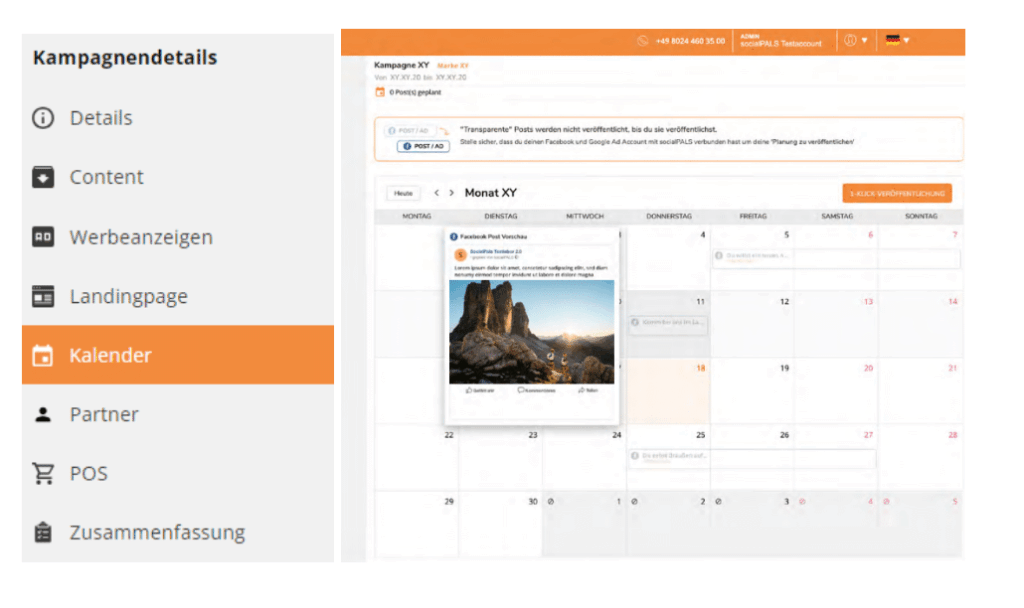Click the Content image icon
Viewport: 1024px width, 608px height.
41,177
